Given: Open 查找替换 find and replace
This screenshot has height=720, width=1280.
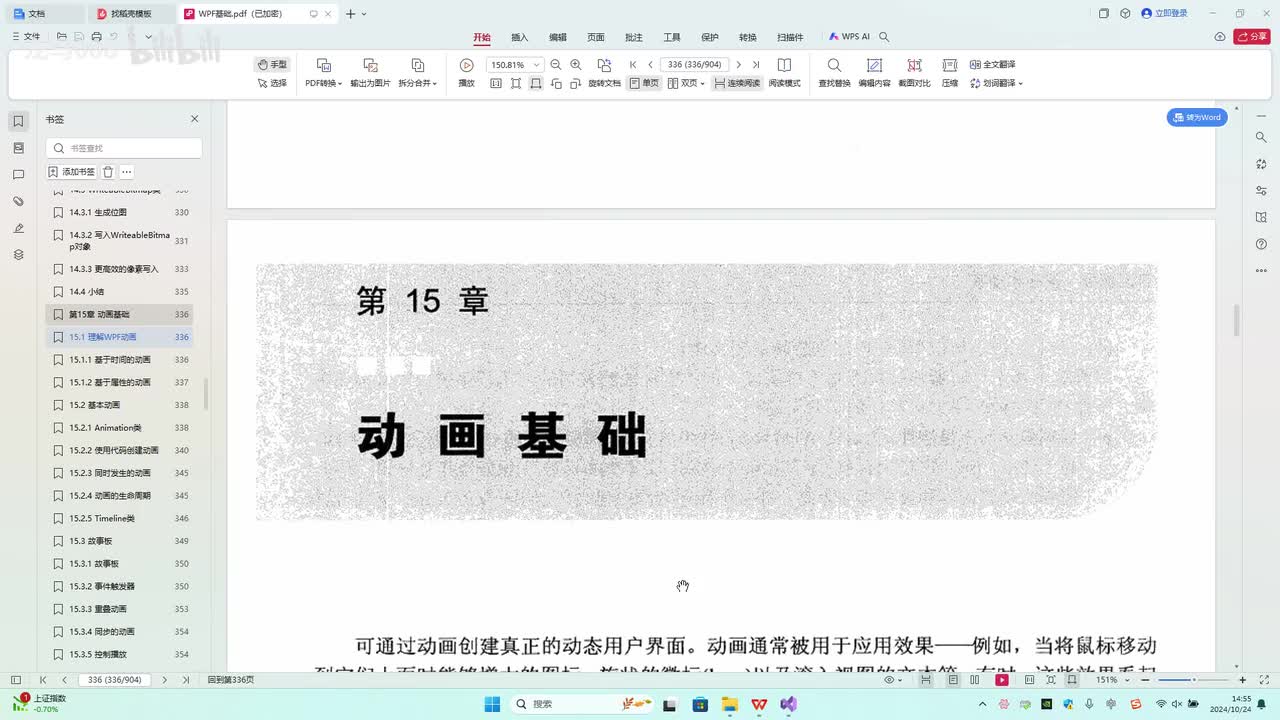Looking at the screenshot, I should pos(834,73).
